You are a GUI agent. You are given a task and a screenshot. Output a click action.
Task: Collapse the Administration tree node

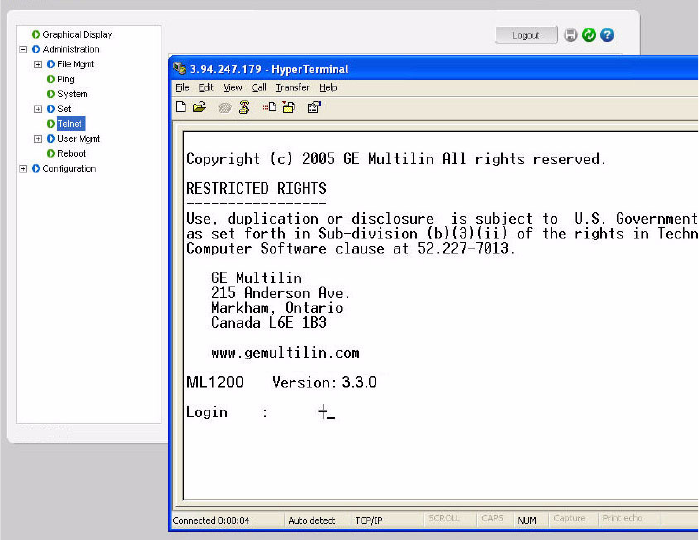[x=23, y=49]
